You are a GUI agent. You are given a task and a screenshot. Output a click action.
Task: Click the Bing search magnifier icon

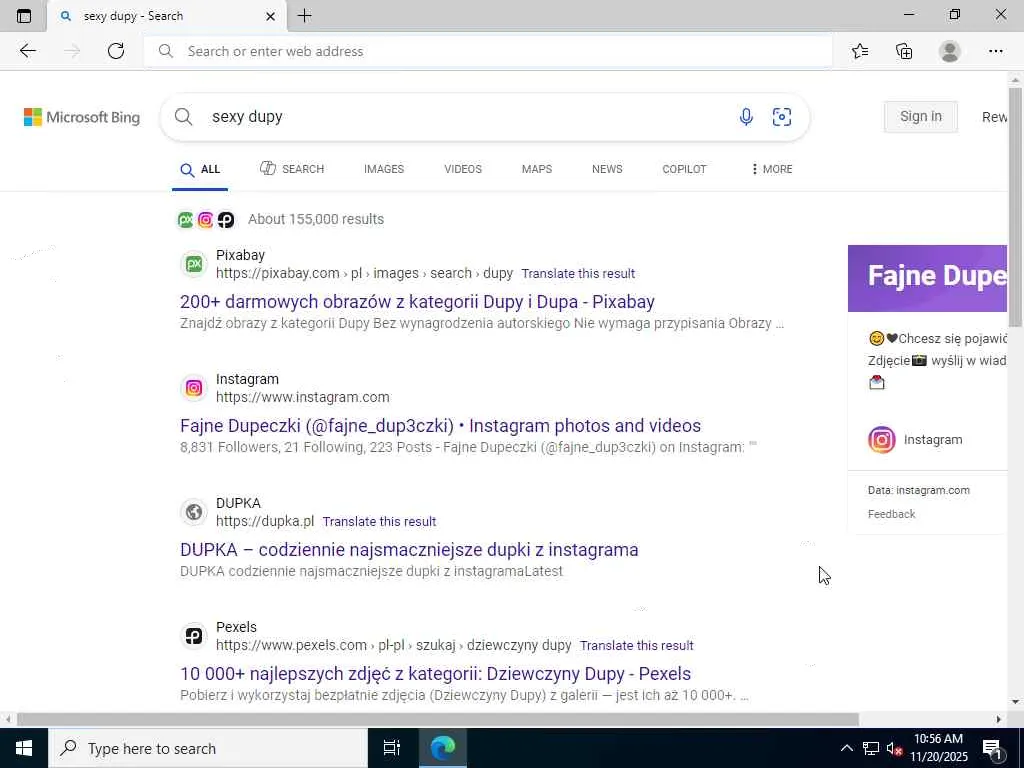pos(184,117)
